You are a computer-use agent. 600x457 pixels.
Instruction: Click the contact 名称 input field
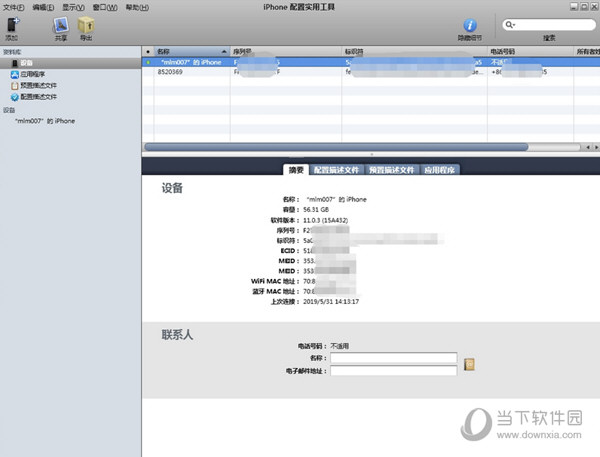(393, 358)
